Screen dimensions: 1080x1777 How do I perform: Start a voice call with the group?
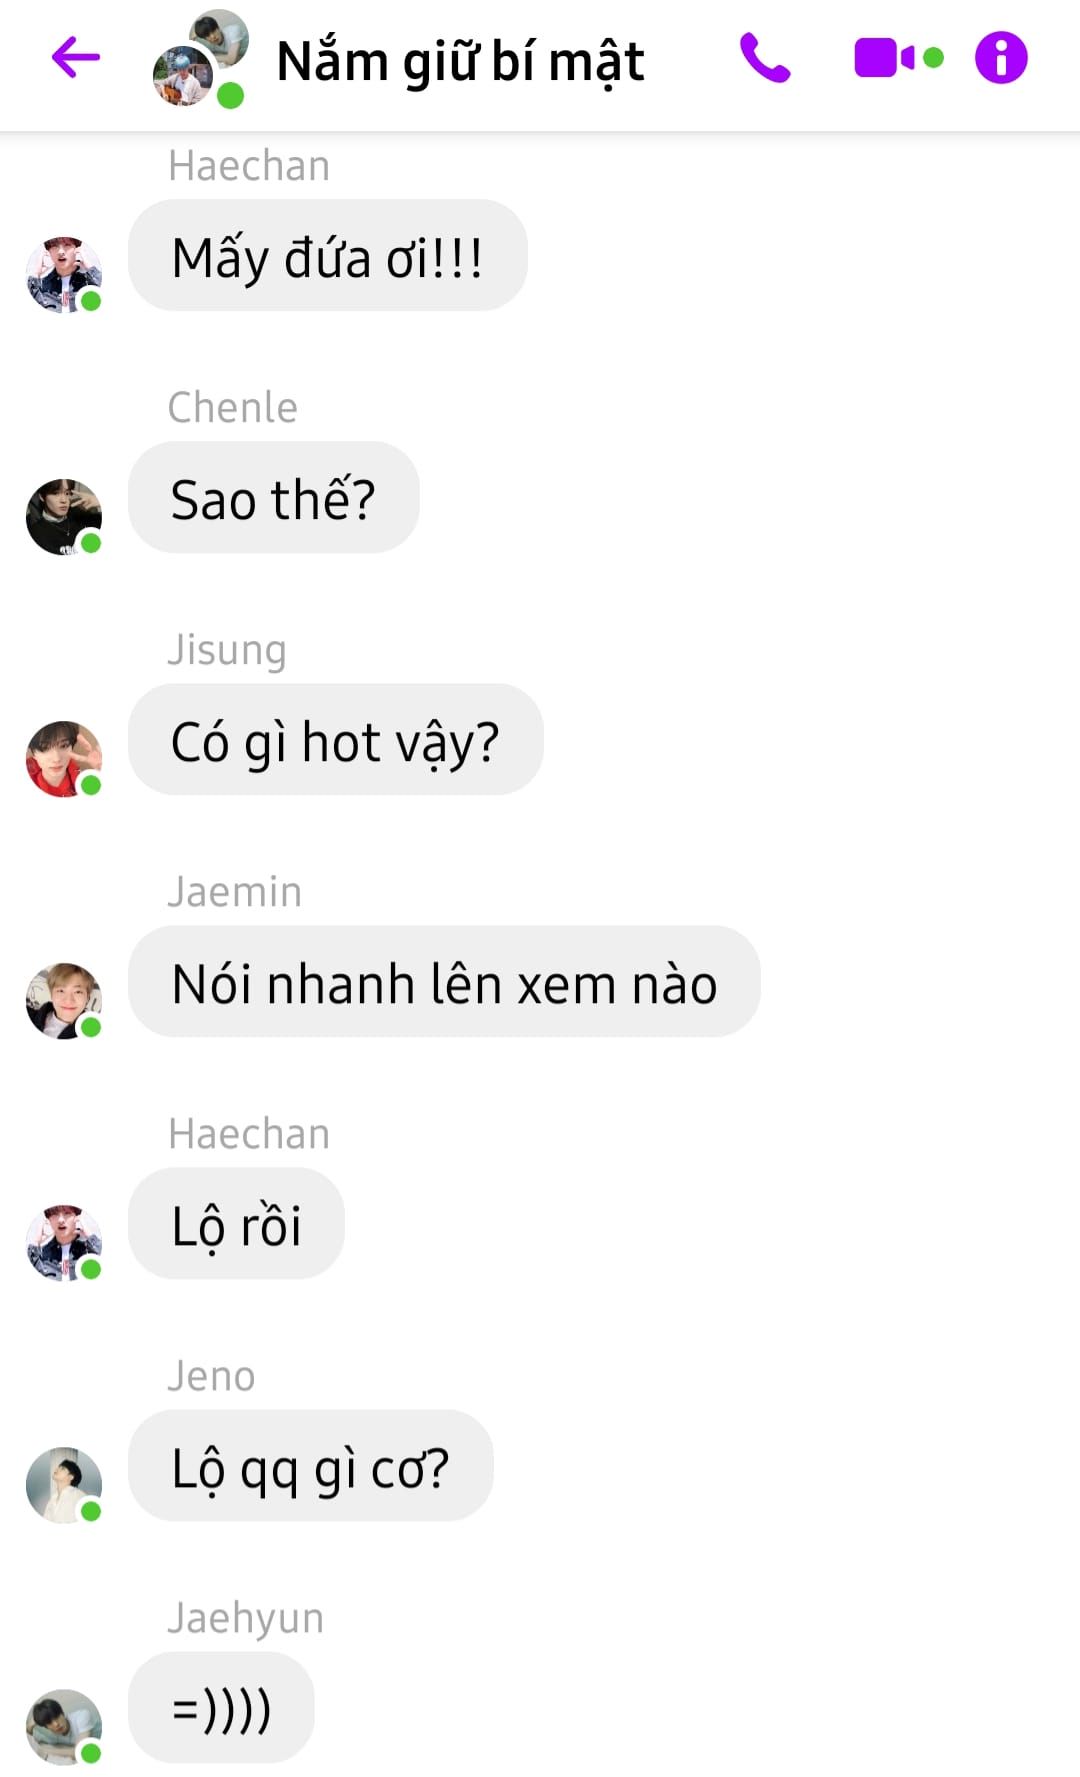click(765, 57)
